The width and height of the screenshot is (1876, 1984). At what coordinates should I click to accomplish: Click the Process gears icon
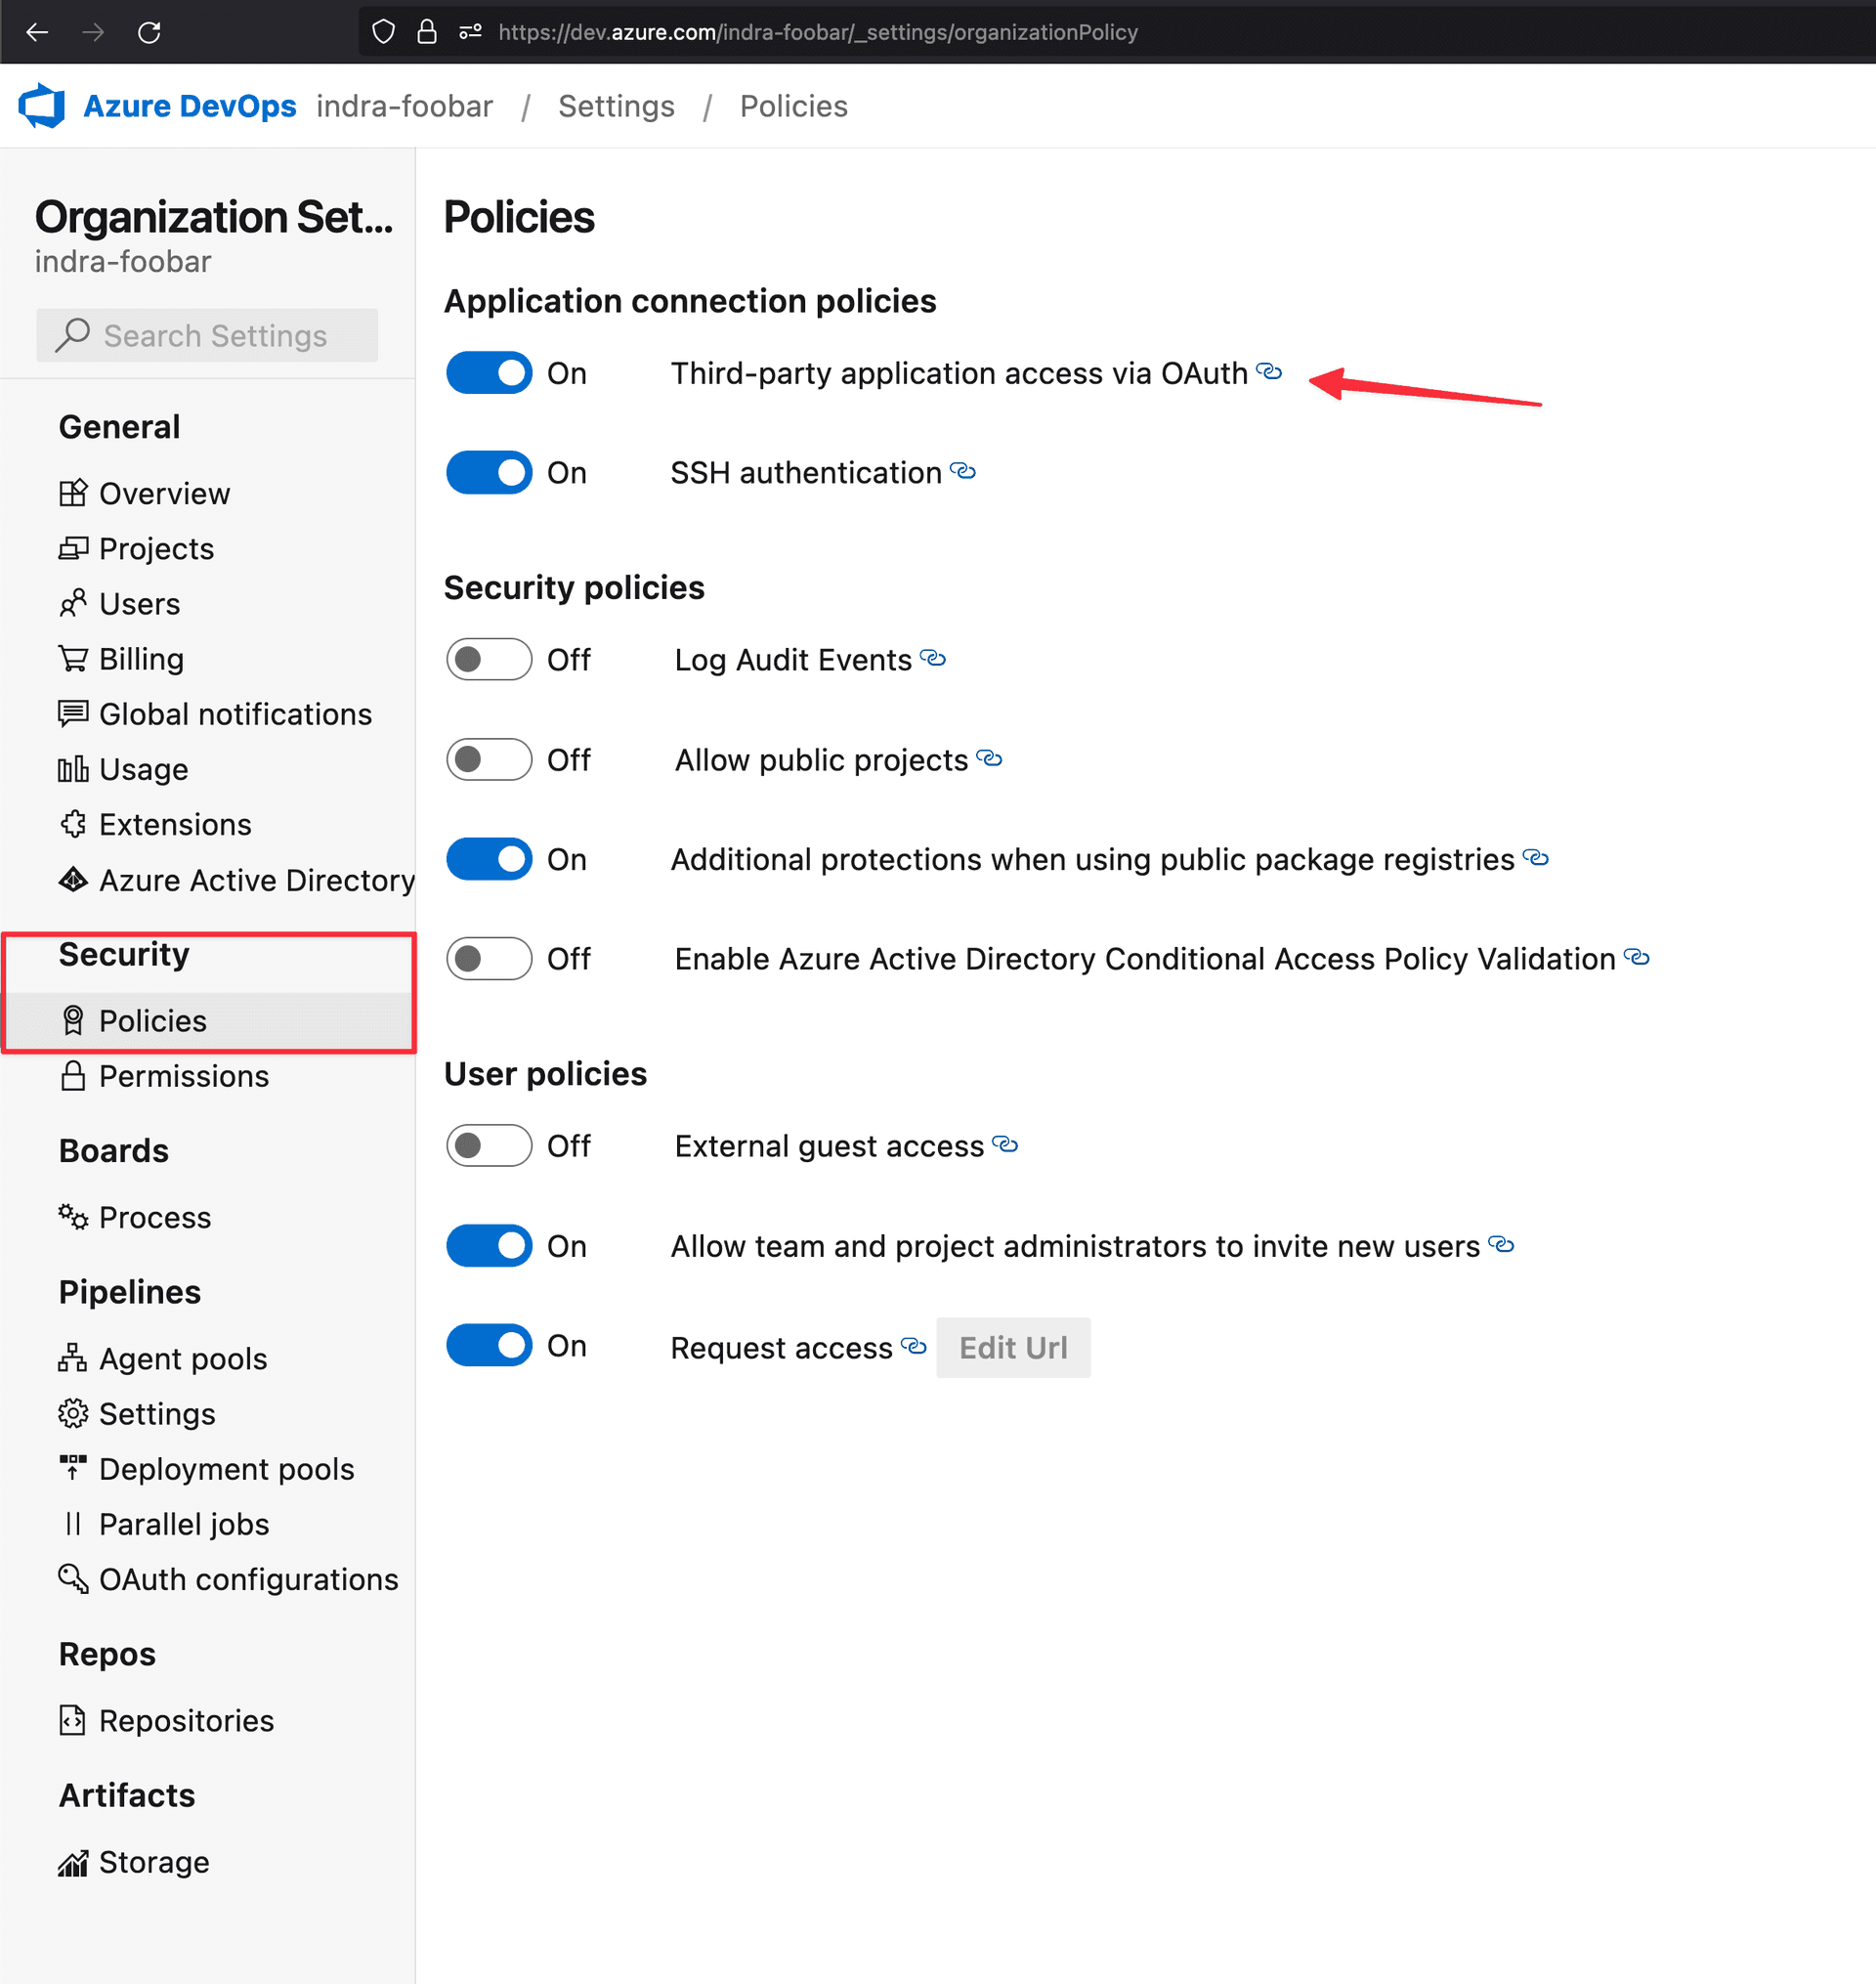pos(73,1217)
